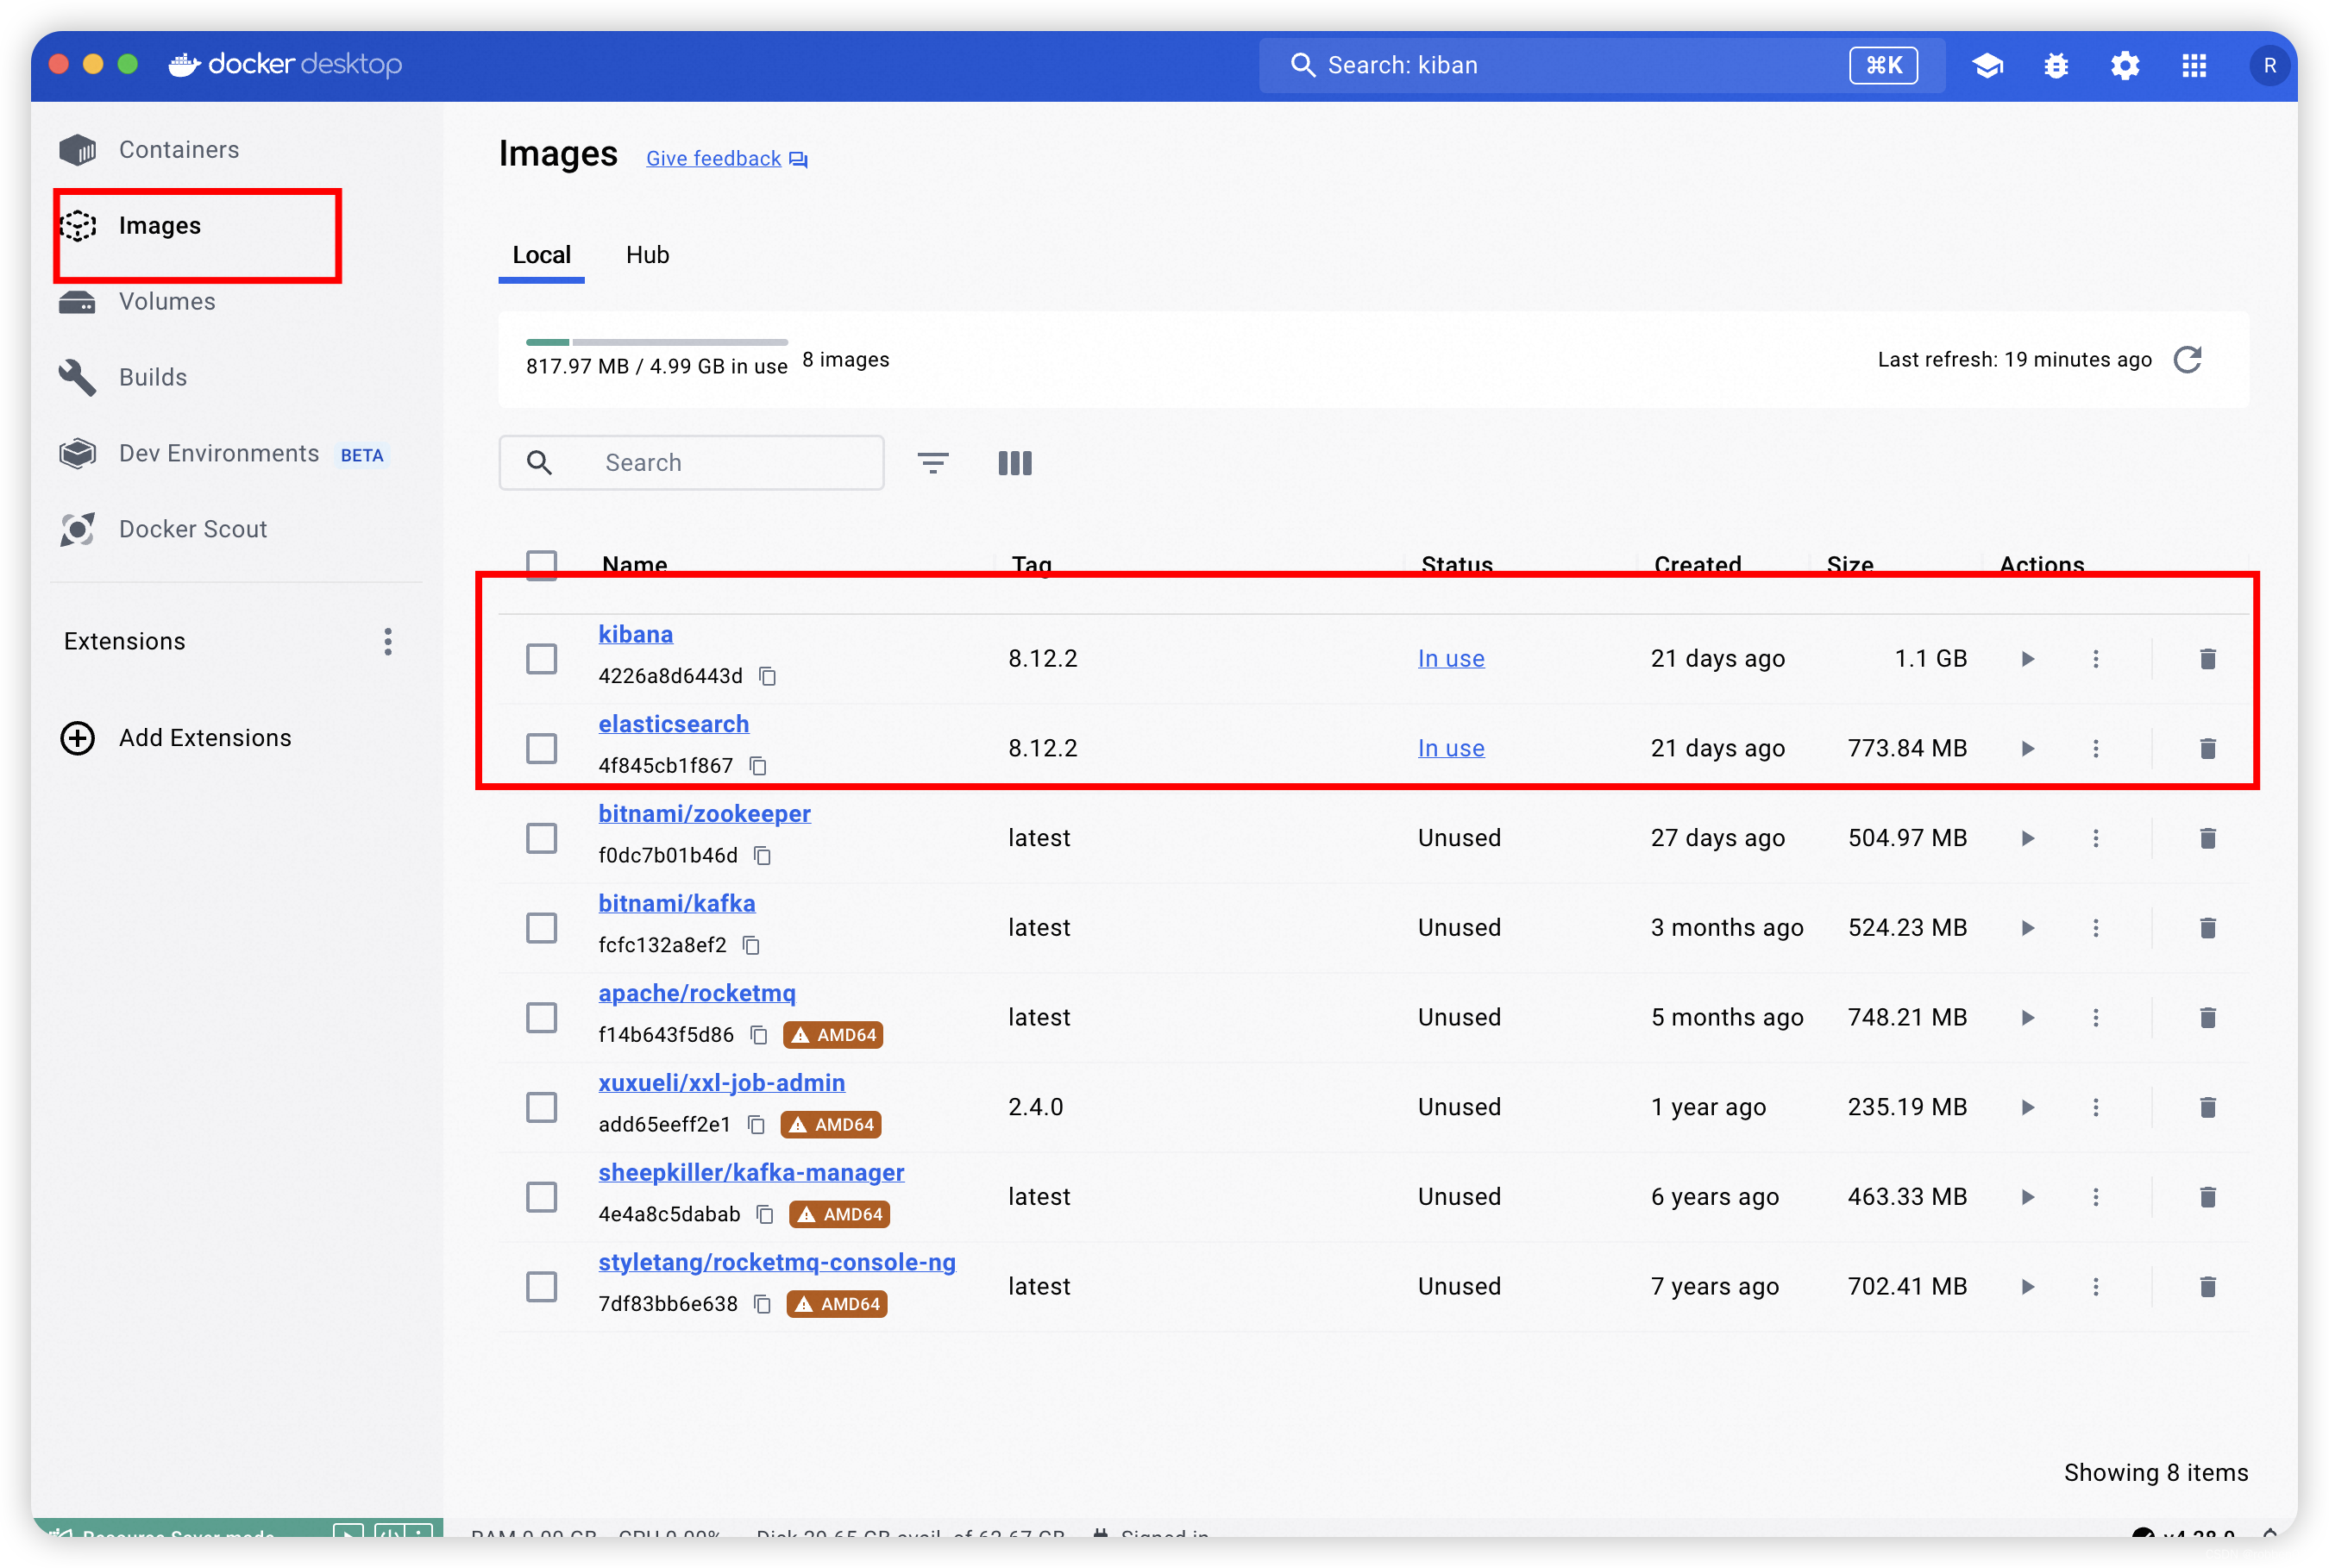Image resolution: width=2329 pixels, height=1568 pixels.
Task: Open the bitnami/kafka image link
Action: click(676, 904)
